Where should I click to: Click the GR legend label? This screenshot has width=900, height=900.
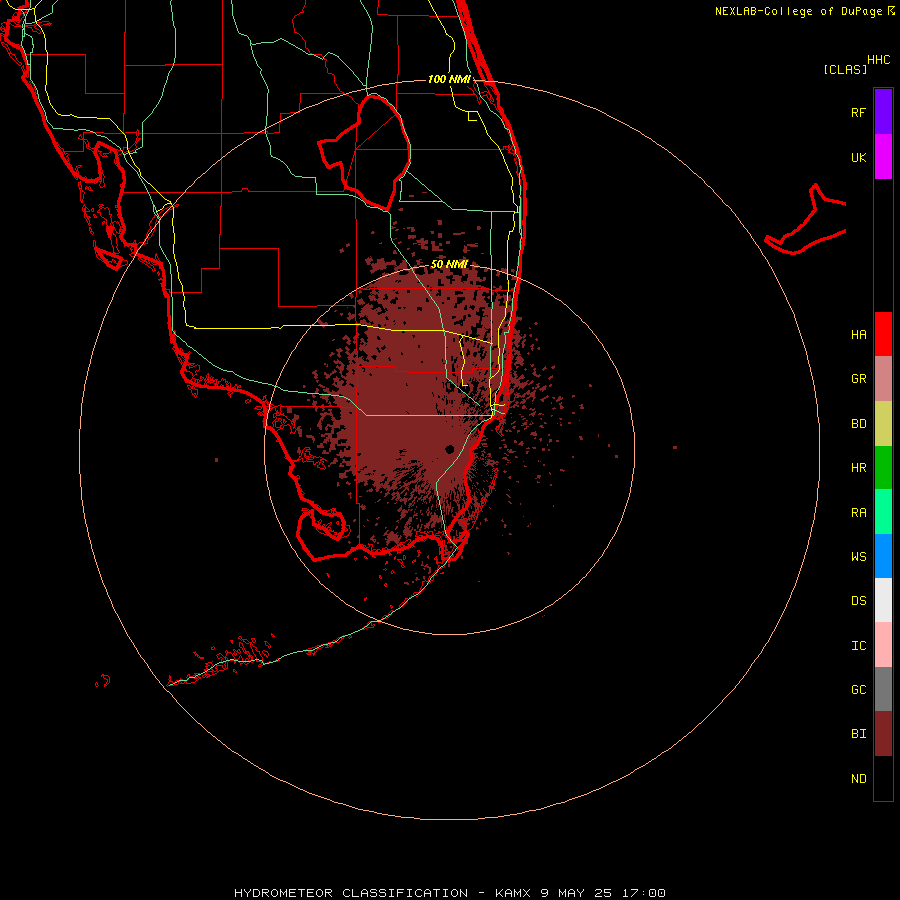pos(858,379)
